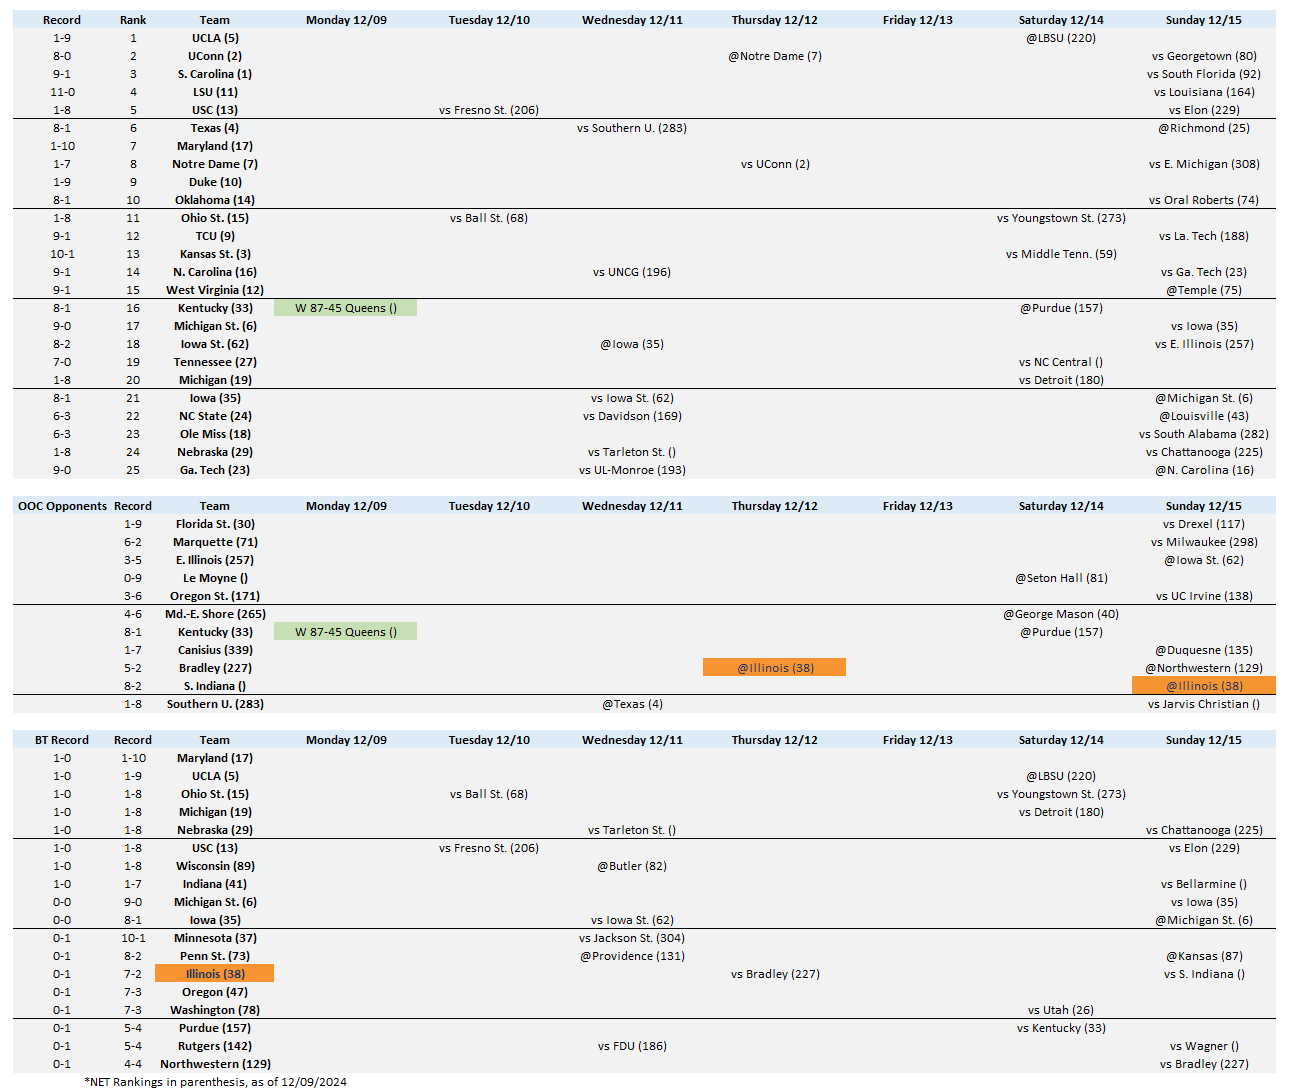Select green W 87-45 Queens cell in rank 16 row

point(346,308)
